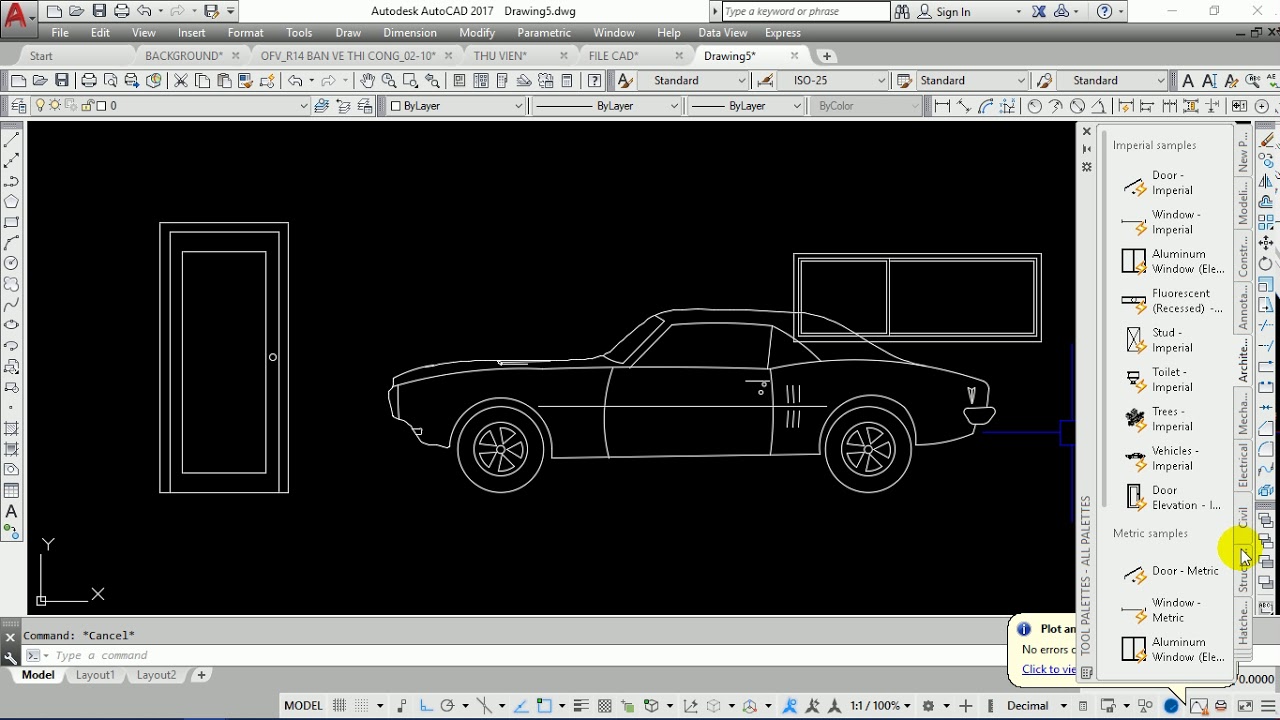Click the Arc Length dimension icon
The height and width of the screenshot is (720, 1280).
click(x=987, y=106)
